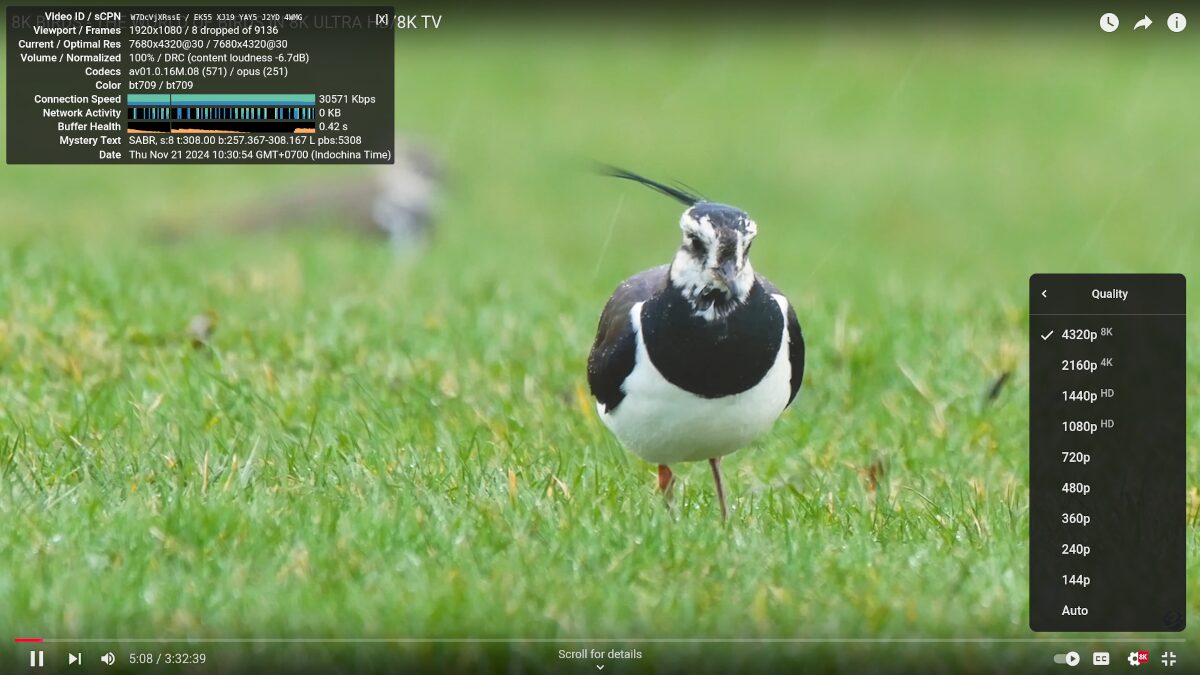Click the Connection Speed graph

[221, 99]
